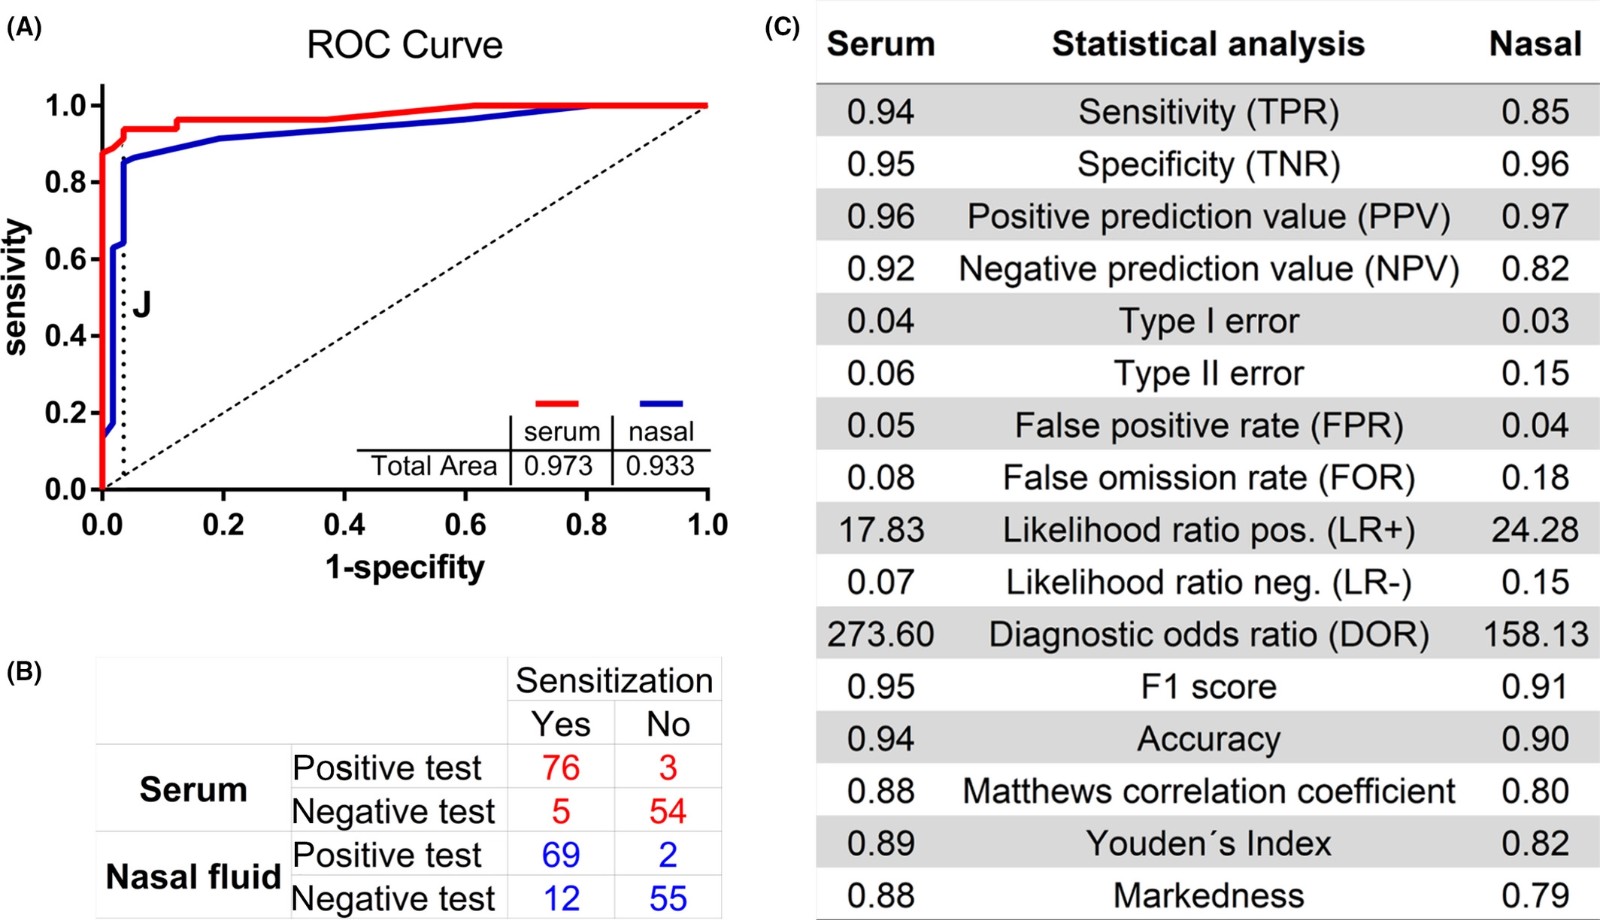This screenshot has width=1600, height=920.
Task: Click the Diagnostic odds ratio (DOR) label
Action: (x=1208, y=635)
